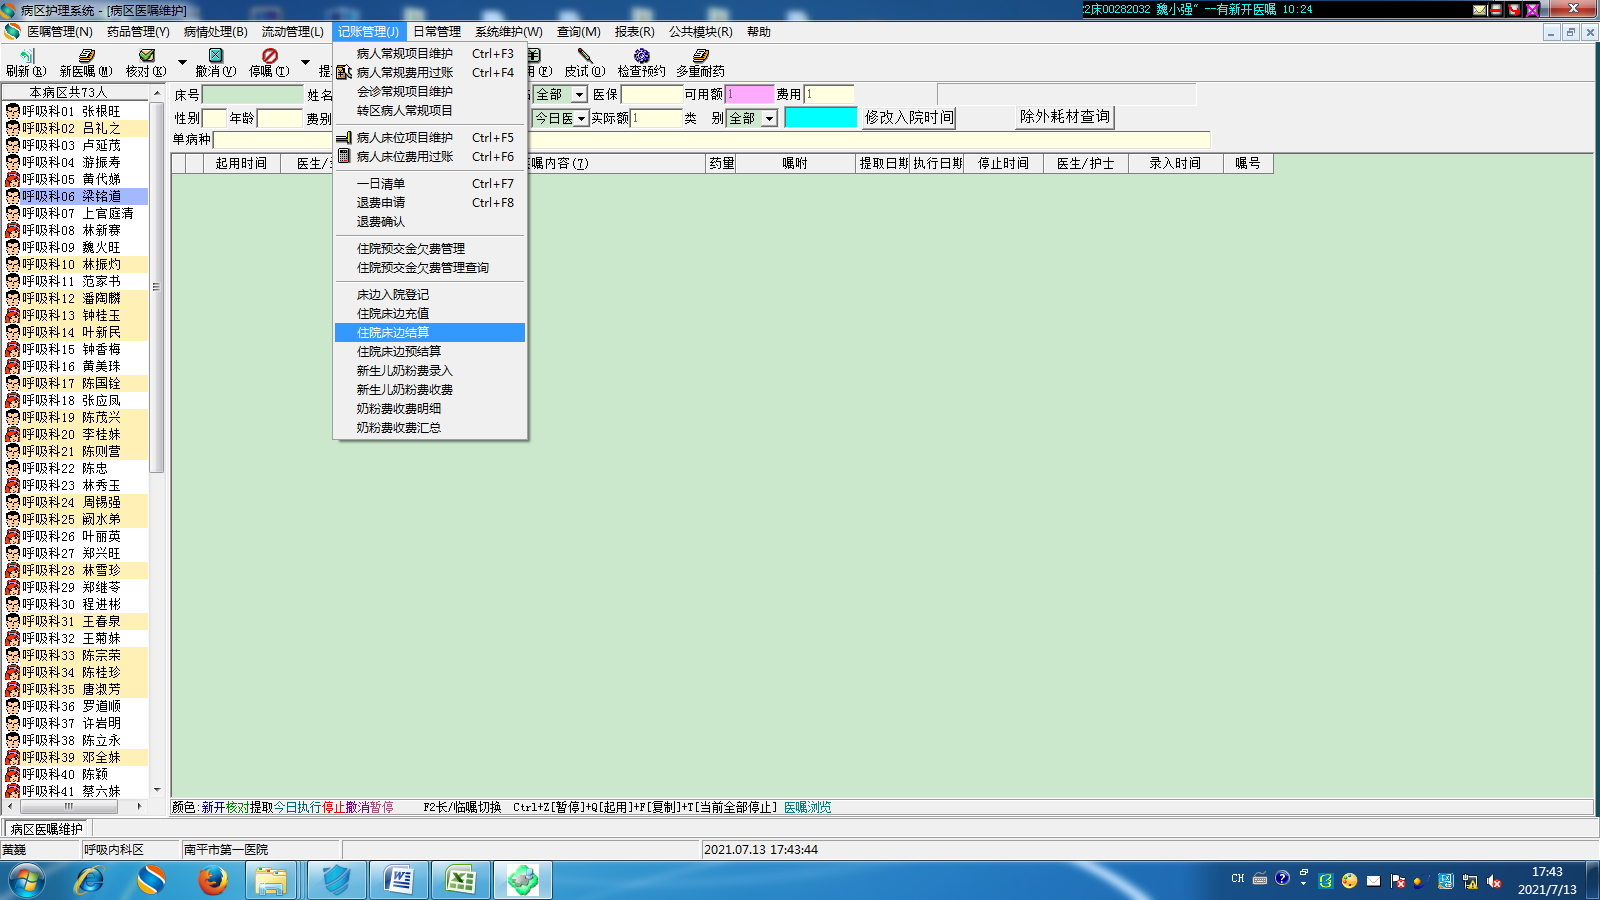Screen dimensions: 1600x900
Task: Select patient 呼吸科40 陈颖
Action: [76, 774]
